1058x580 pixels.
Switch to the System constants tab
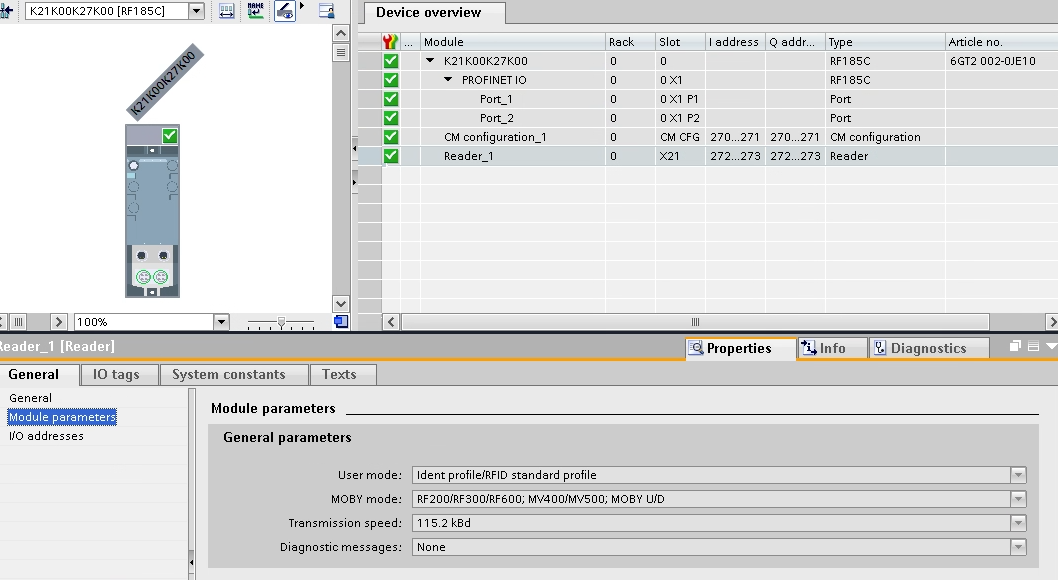(233, 374)
